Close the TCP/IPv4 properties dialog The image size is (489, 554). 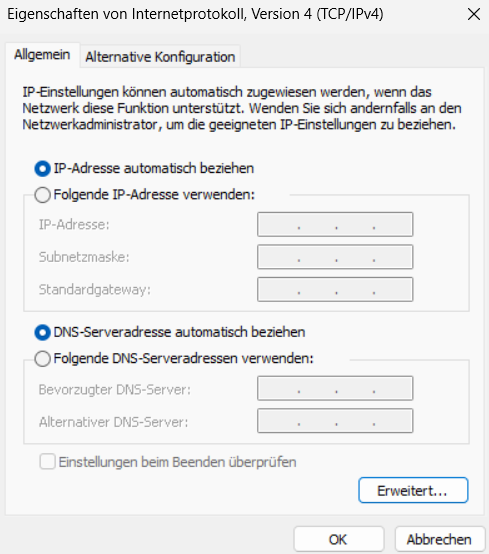pos(473,14)
